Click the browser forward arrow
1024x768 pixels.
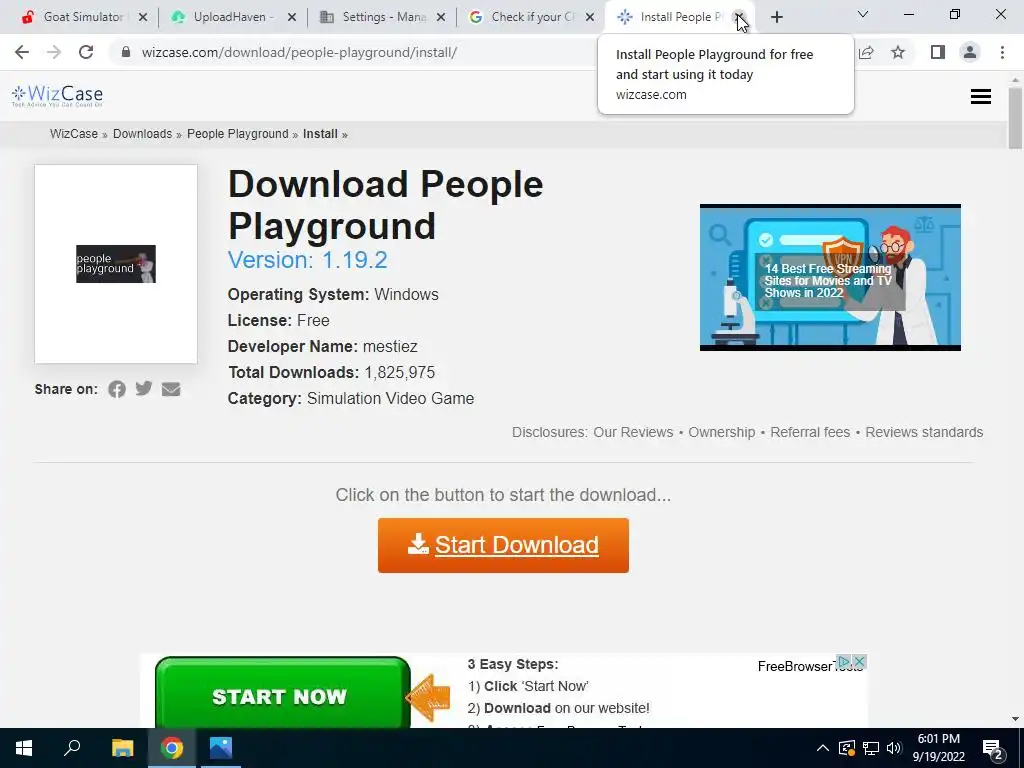tap(54, 52)
